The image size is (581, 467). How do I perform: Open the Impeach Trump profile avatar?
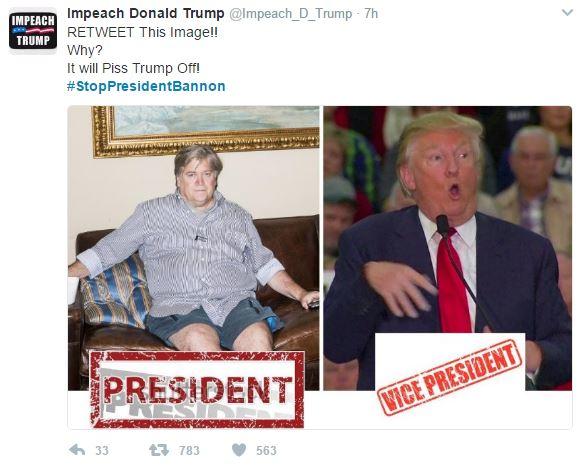(33, 31)
